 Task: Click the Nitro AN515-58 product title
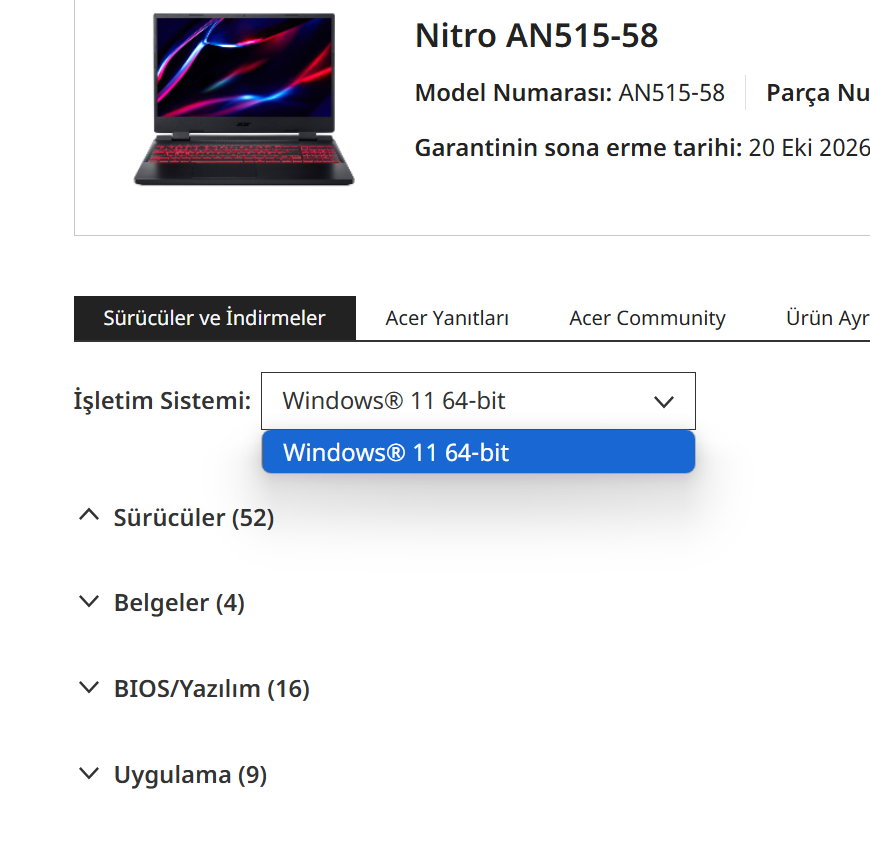coord(536,36)
